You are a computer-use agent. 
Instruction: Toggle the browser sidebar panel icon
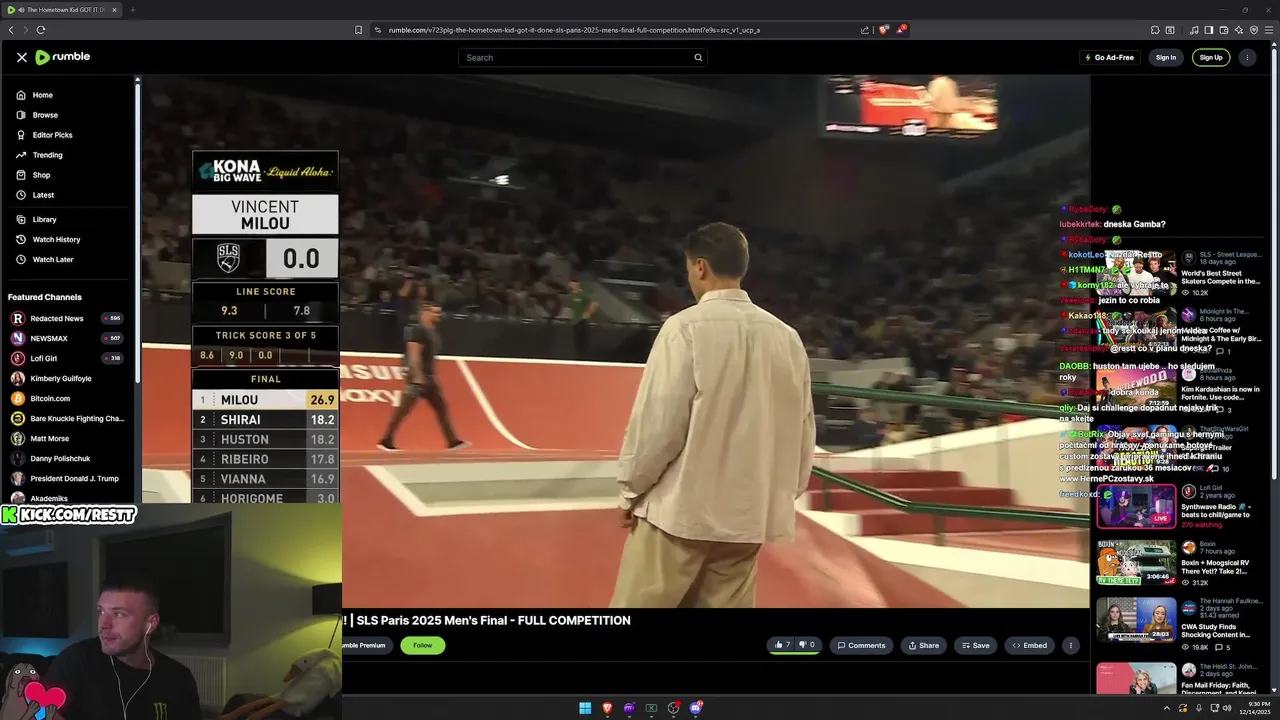coord(1209,30)
